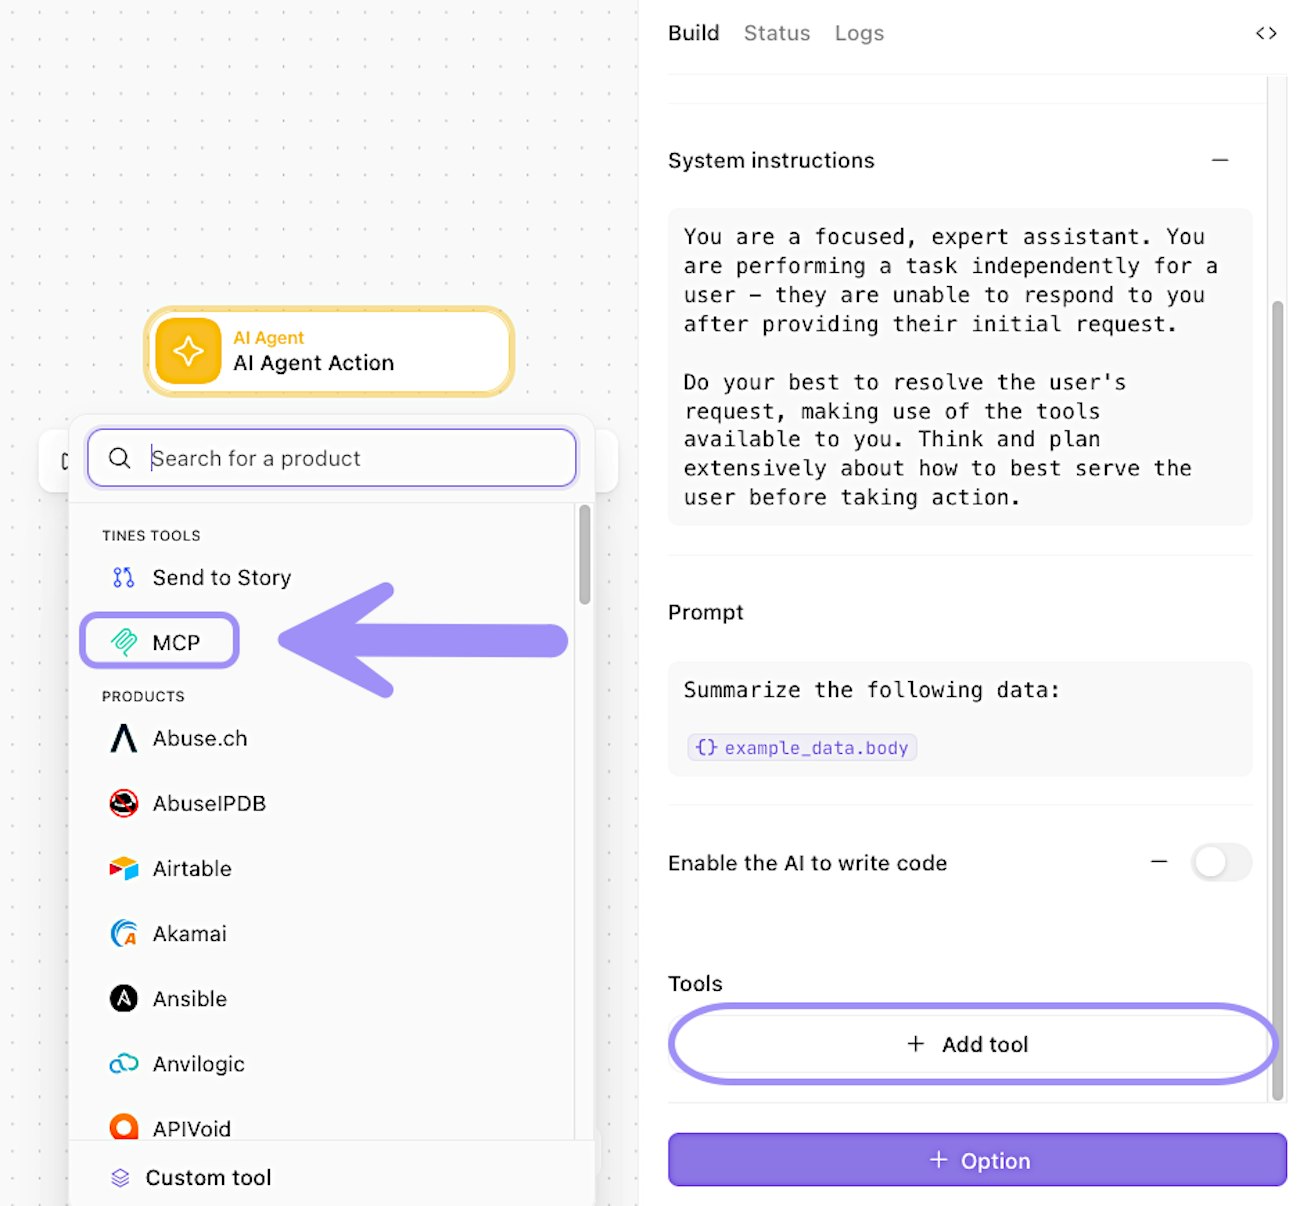Focus the Search for a product field
This screenshot has height=1206, width=1300.
(x=355, y=458)
